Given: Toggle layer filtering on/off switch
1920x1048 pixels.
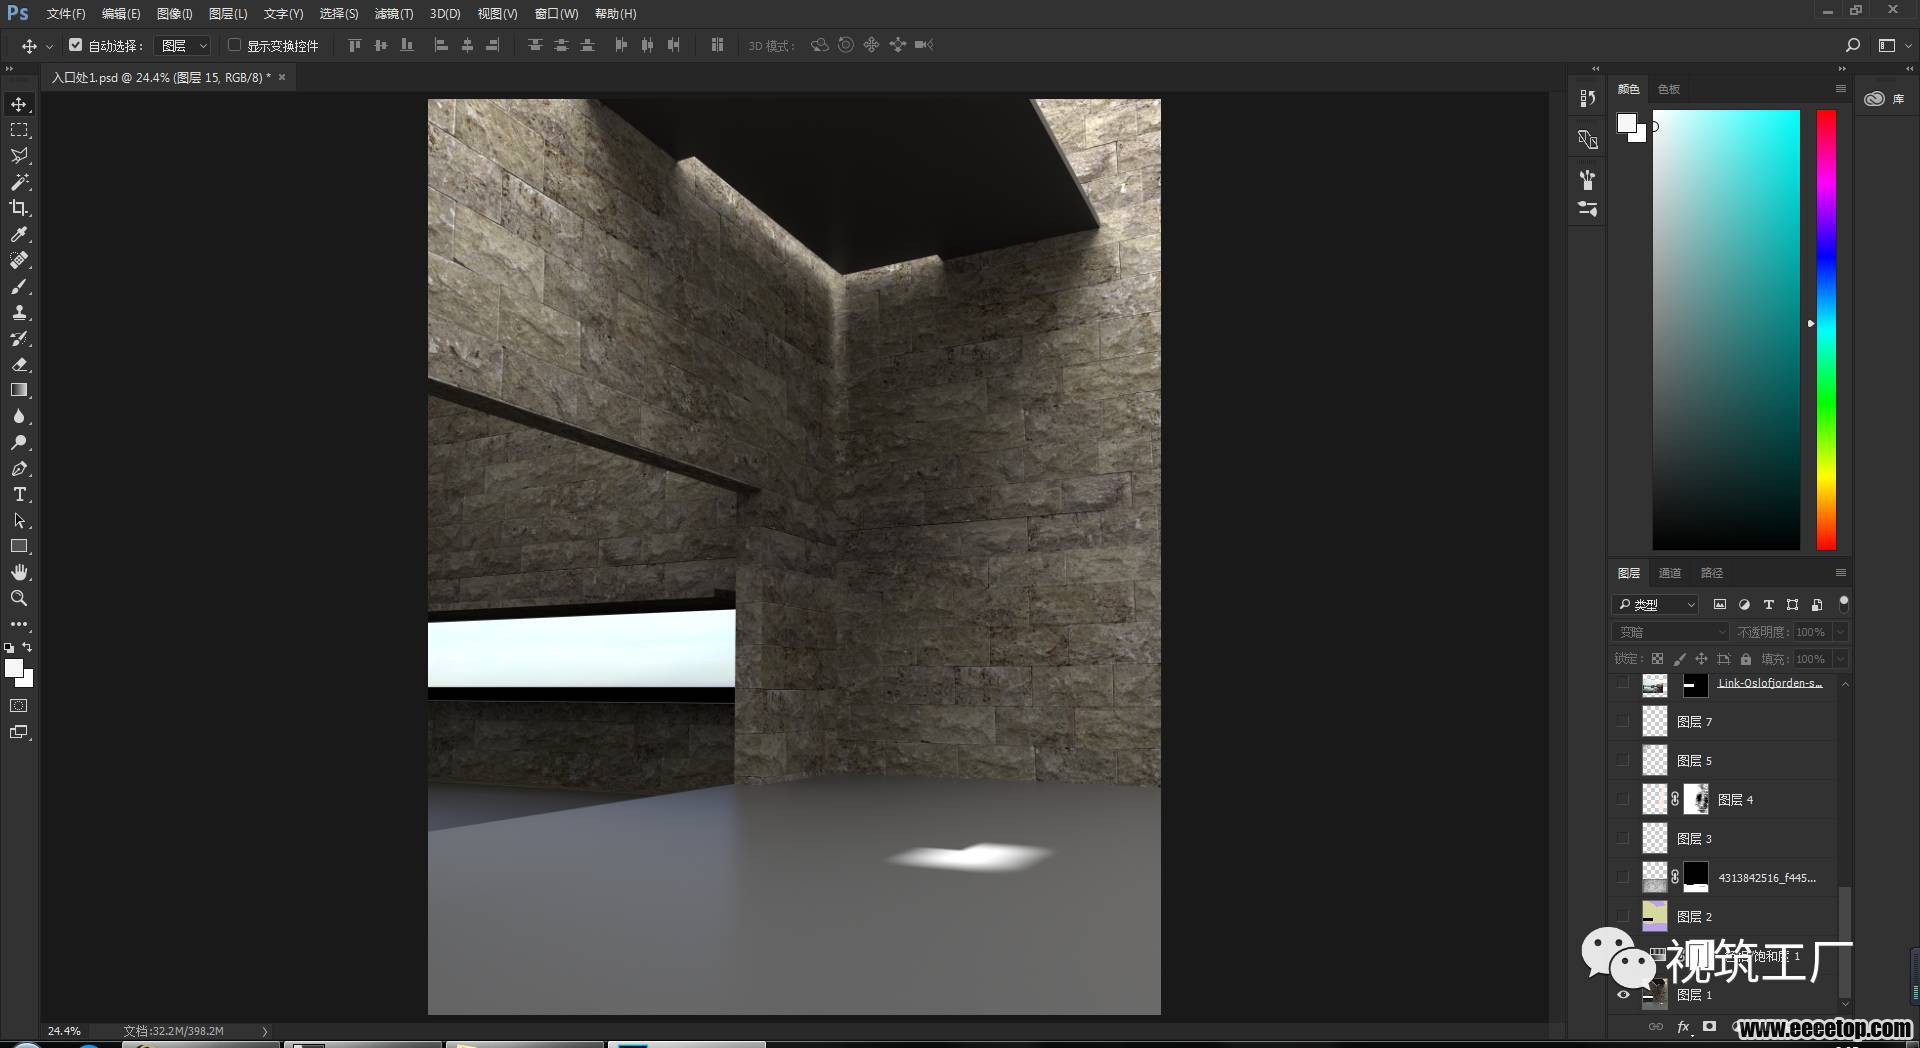Looking at the screenshot, I should [x=1843, y=604].
